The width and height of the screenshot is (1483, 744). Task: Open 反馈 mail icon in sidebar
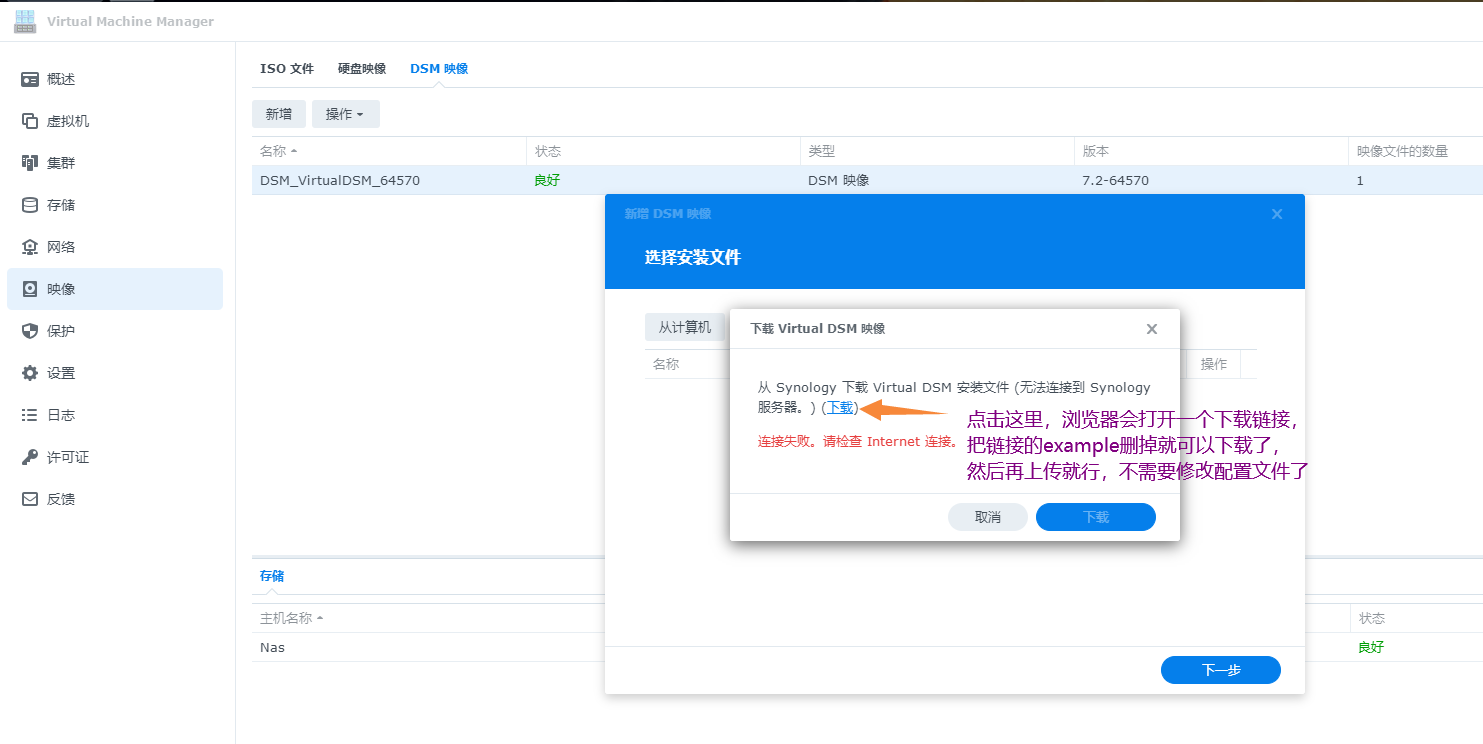tap(30, 499)
